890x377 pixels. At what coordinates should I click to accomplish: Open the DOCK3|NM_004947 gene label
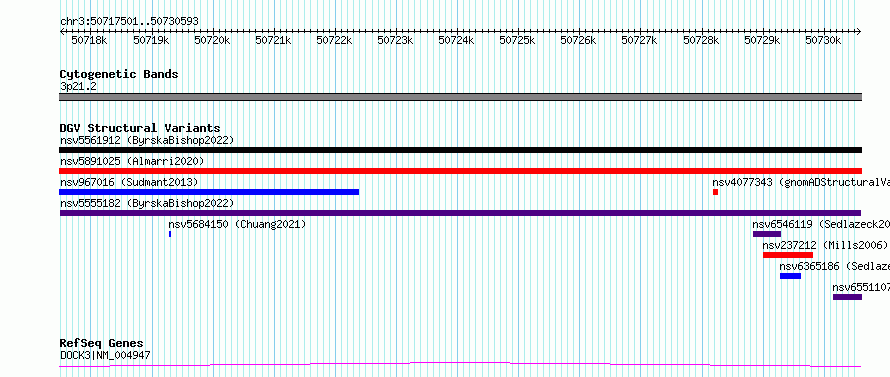[x=105, y=355]
